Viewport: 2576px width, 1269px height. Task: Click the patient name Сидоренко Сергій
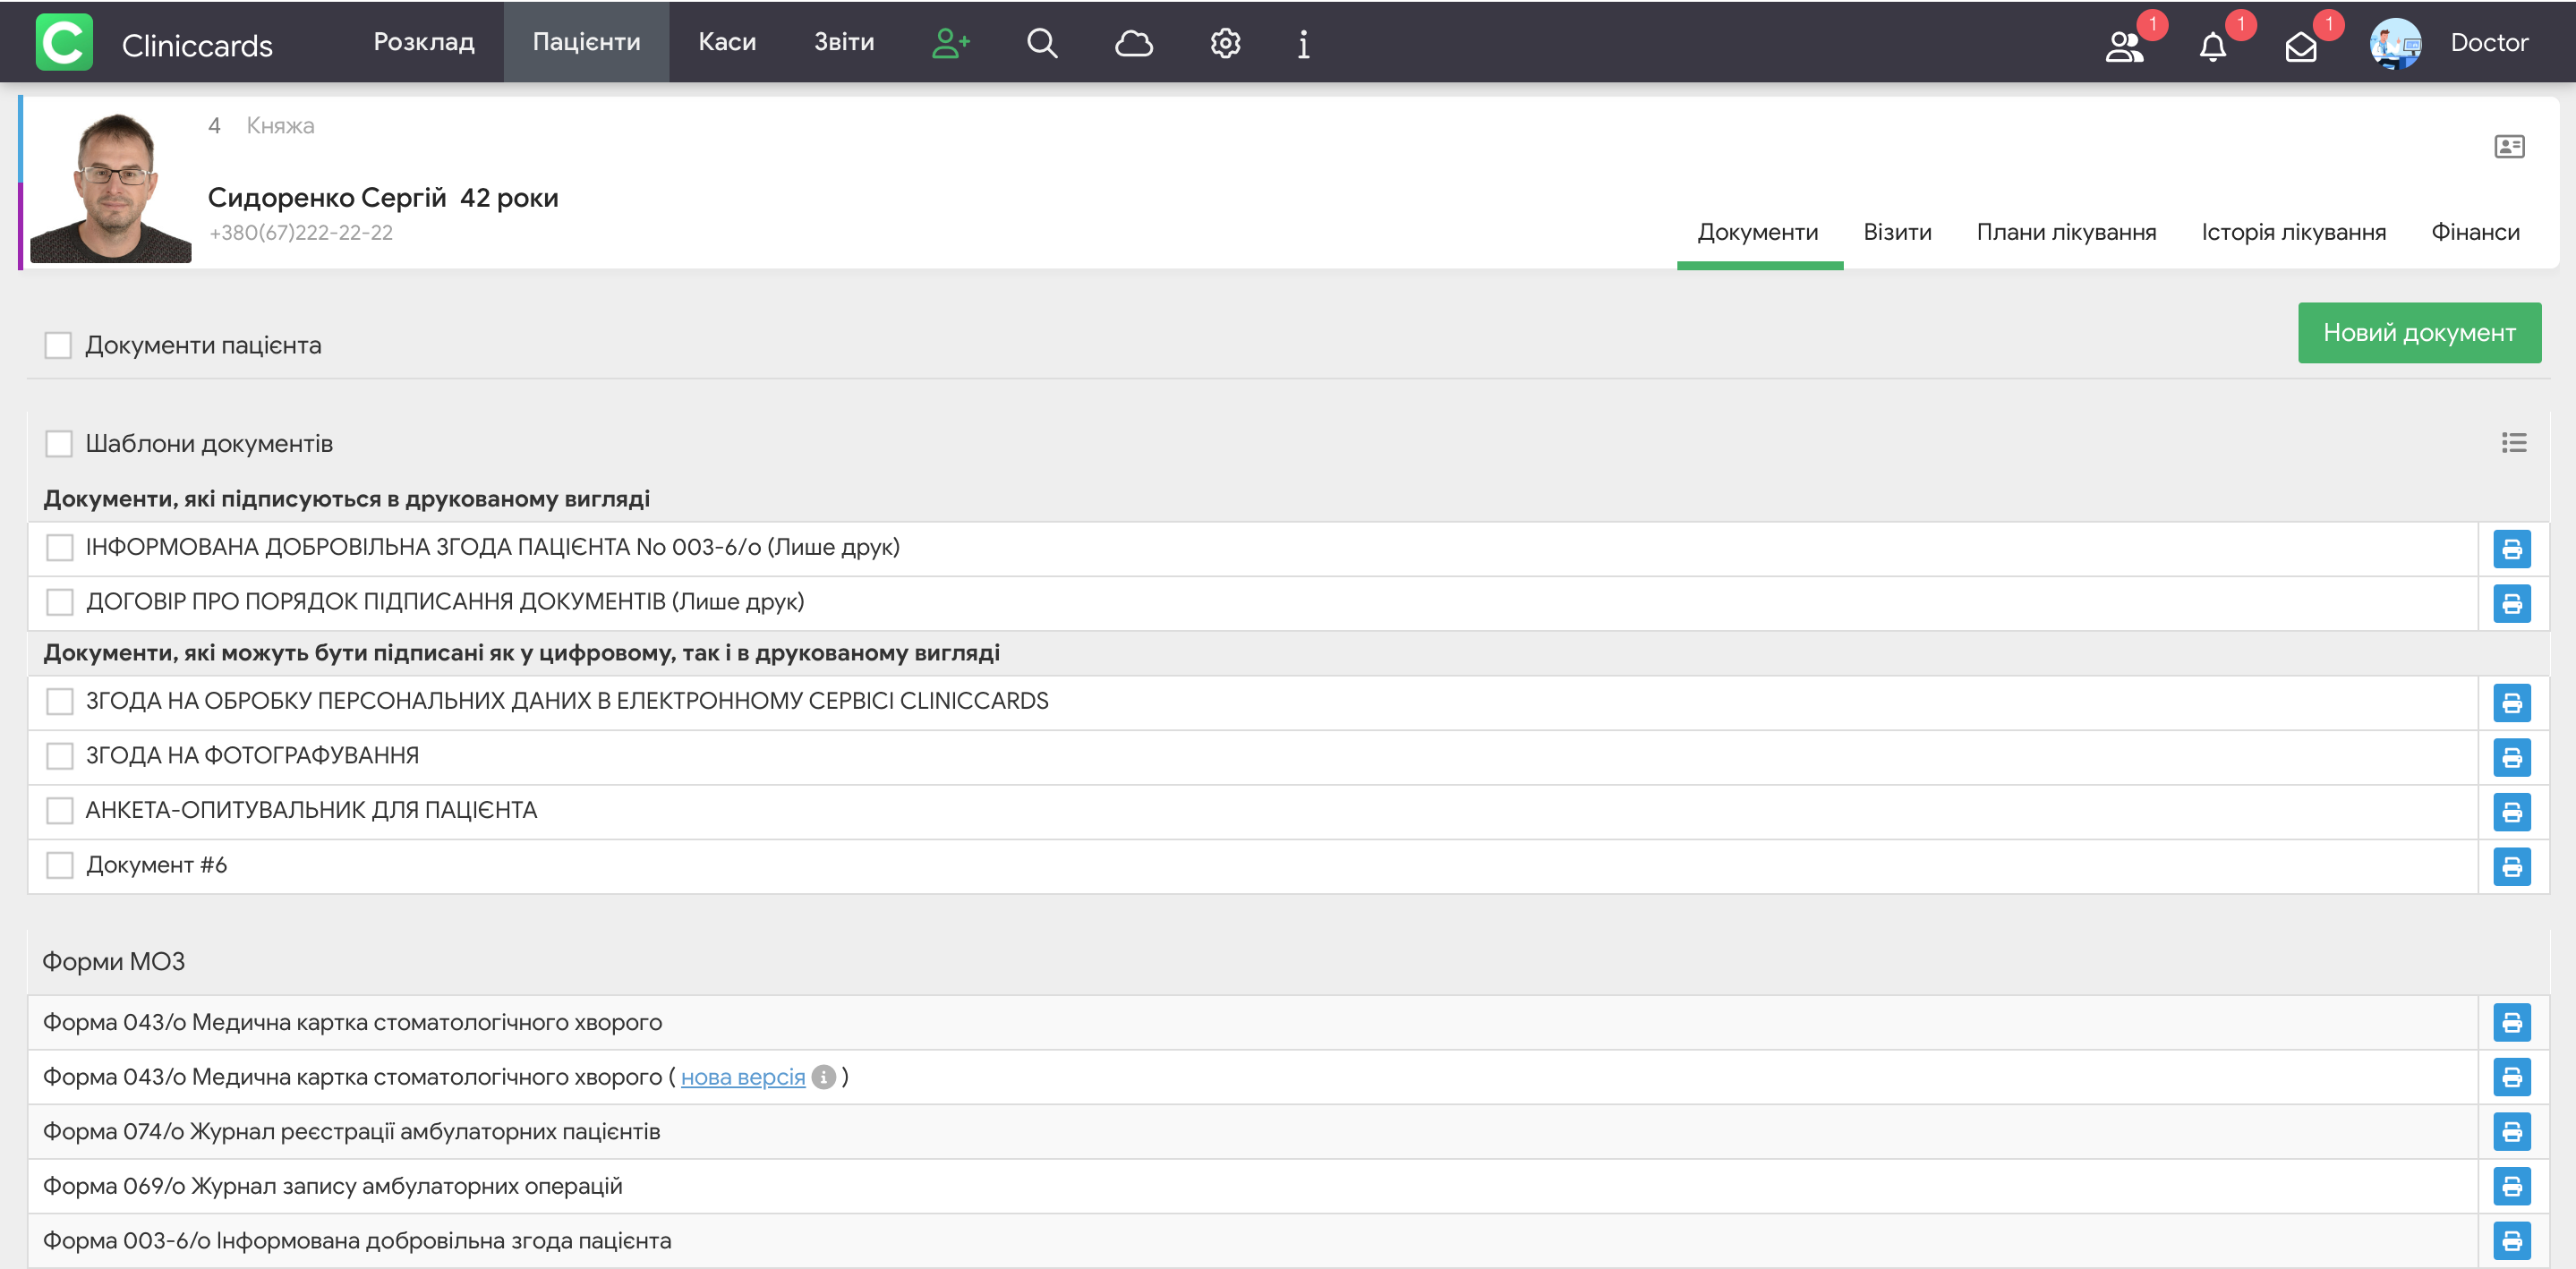tap(327, 197)
